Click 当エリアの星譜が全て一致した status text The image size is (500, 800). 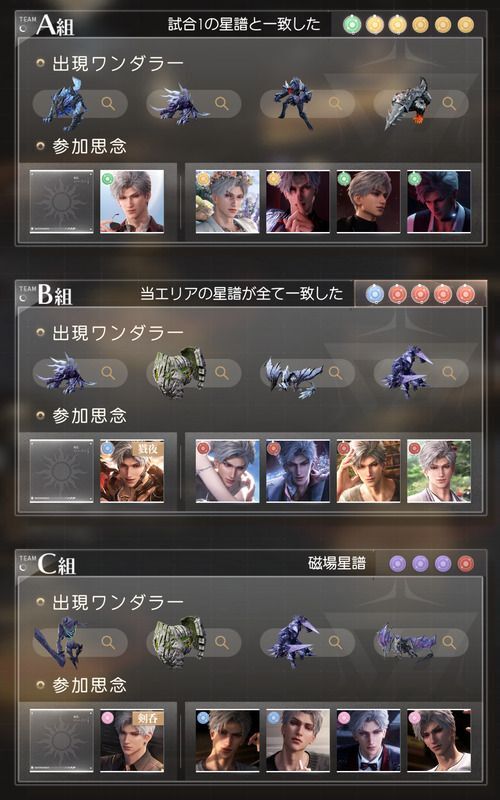point(241,294)
